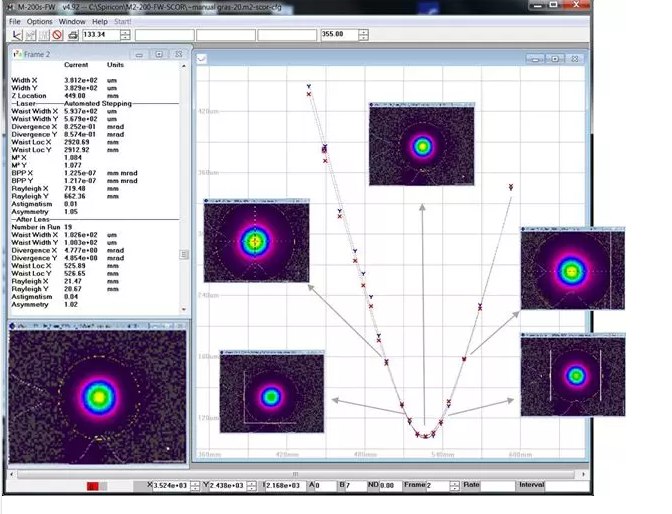Click the stepper beside the 355.00 field
The width and height of the screenshot is (672, 514).
point(363,34)
